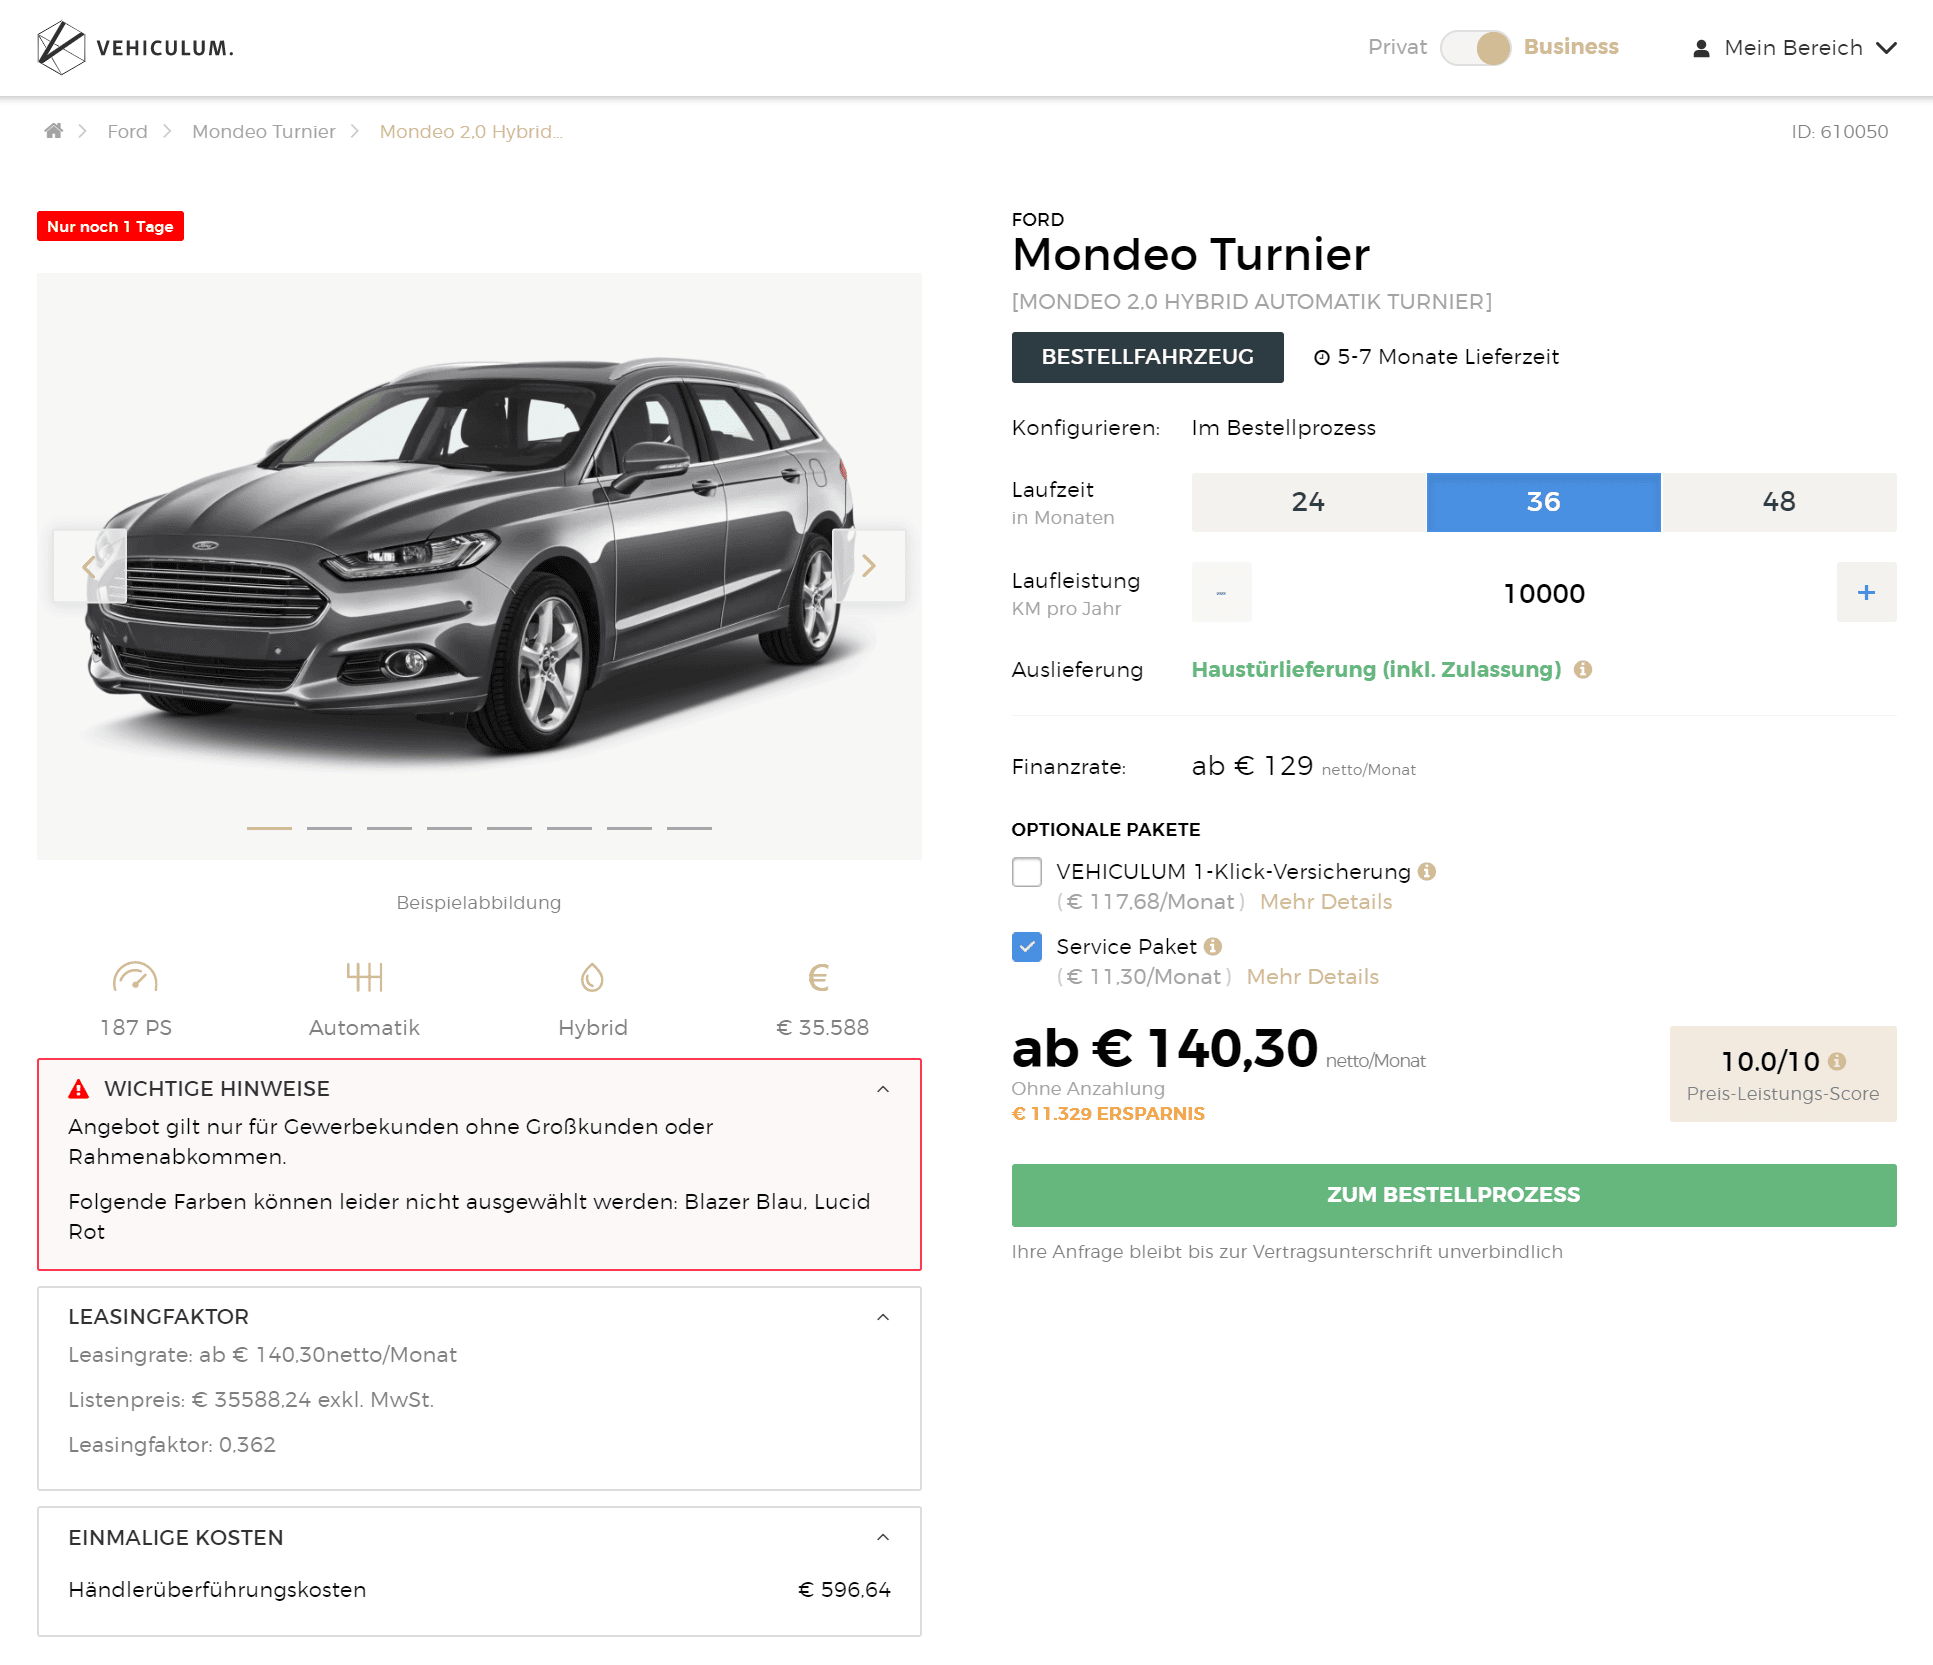The height and width of the screenshot is (1665, 1933).
Task: Increase Laufleistung with plus button
Action: click(1866, 592)
